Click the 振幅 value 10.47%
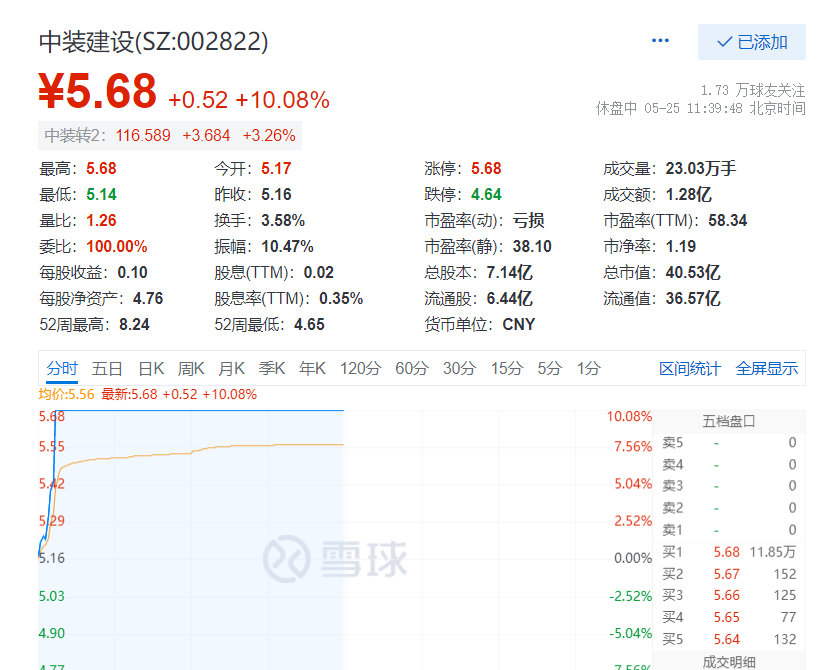 point(287,247)
